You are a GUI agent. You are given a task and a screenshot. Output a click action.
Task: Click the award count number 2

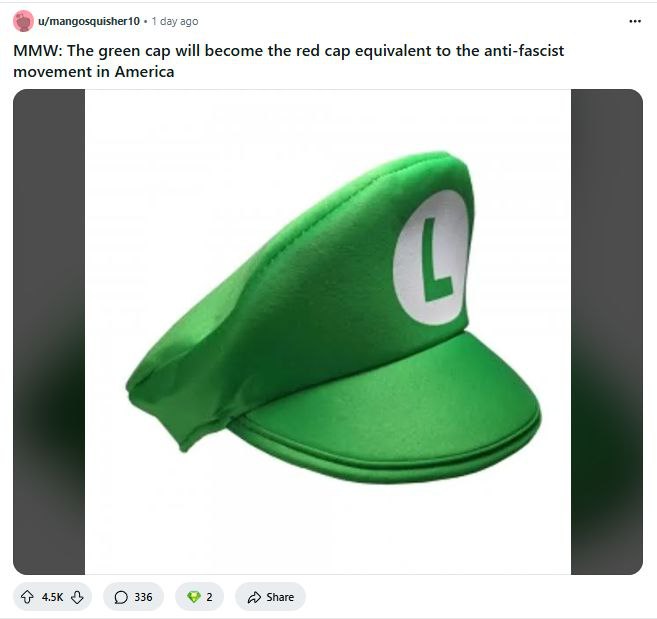coord(209,597)
